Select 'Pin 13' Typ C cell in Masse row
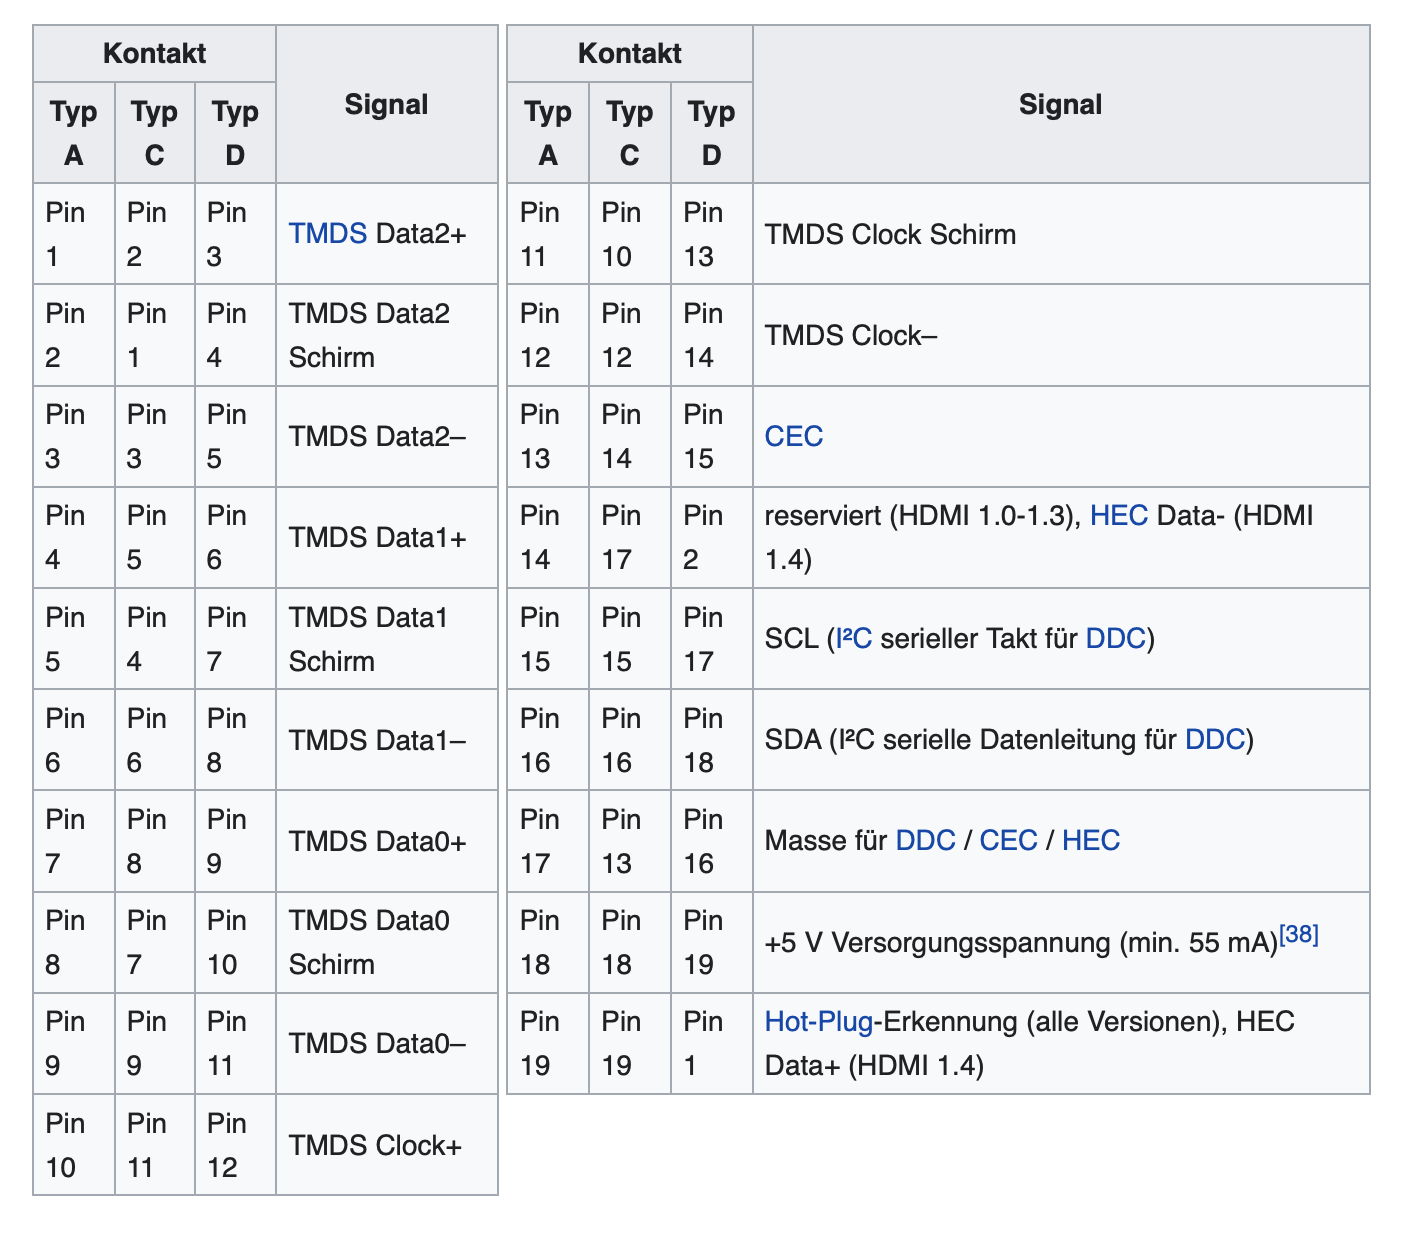 (x=630, y=841)
